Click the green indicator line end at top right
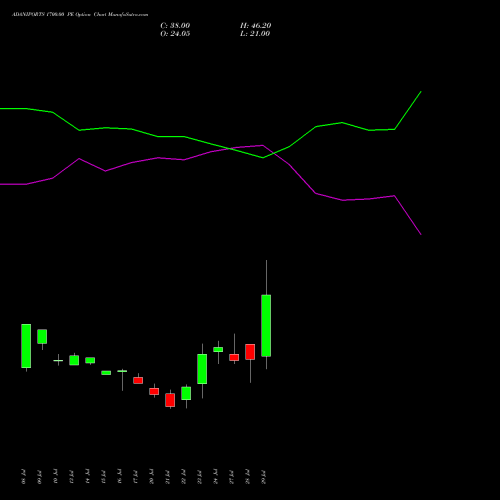 [x=421, y=92]
